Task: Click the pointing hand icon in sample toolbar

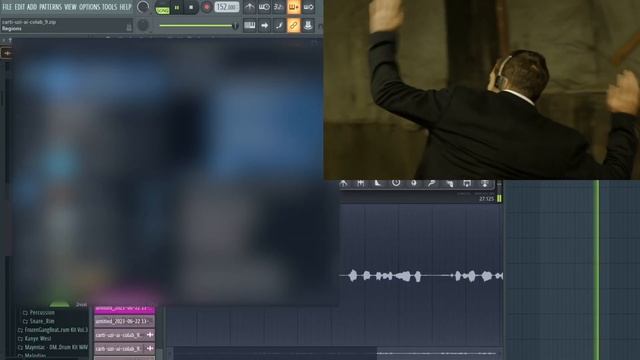Action: 449,183
